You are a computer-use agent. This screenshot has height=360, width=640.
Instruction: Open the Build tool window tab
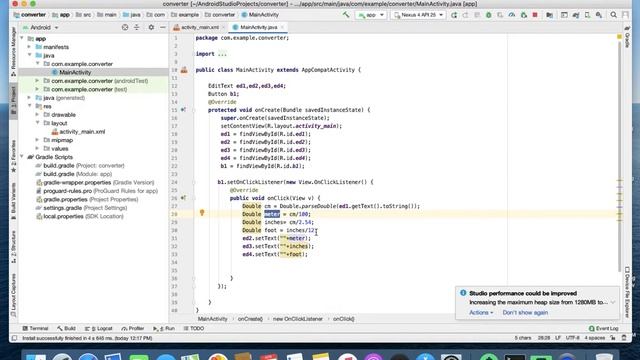66,328
